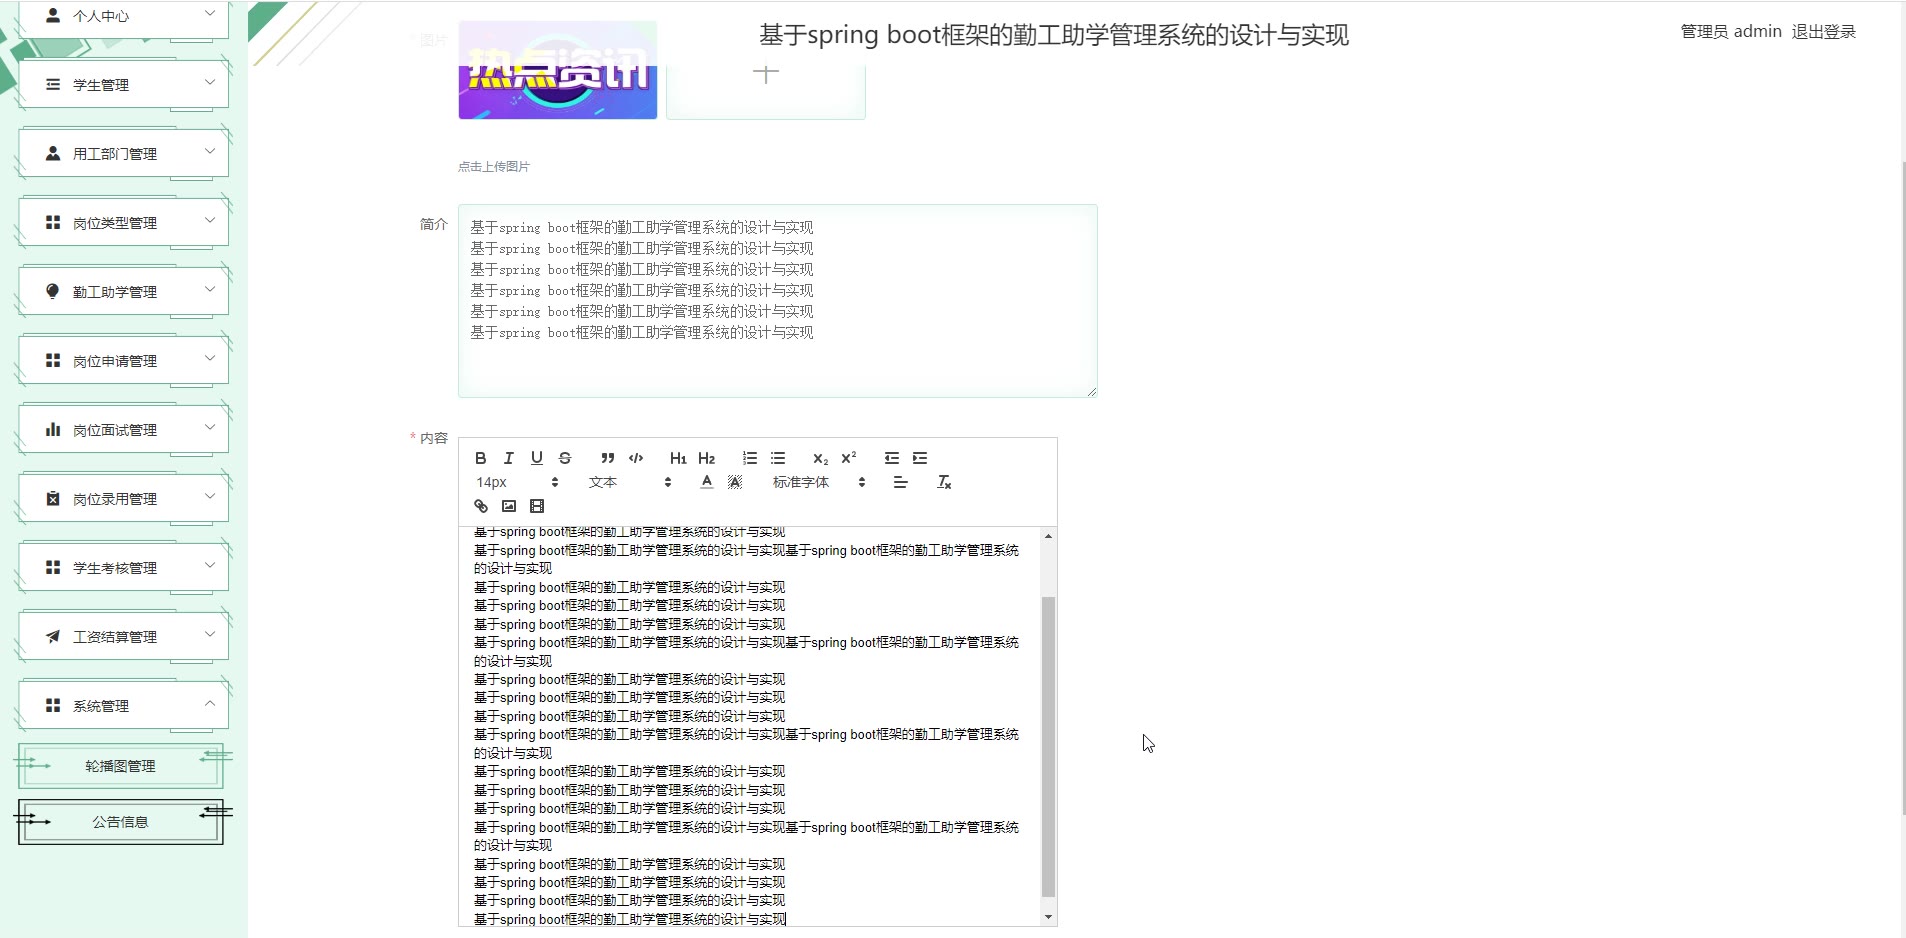Clear text formatting in editor
Viewport: 1906px width, 938px height.
[944, 482]
